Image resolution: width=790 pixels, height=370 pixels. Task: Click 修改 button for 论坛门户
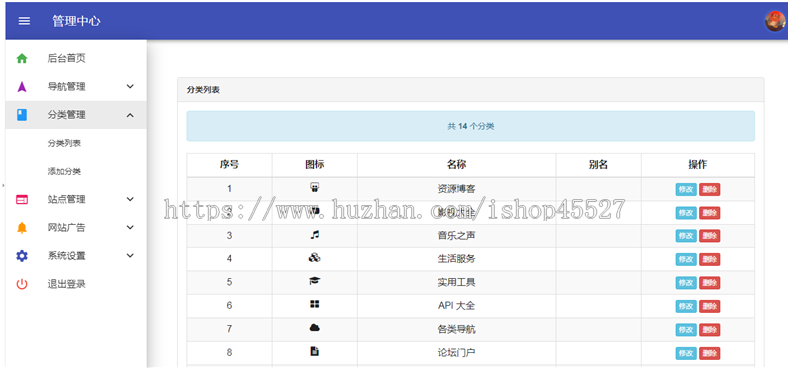click(686, 353)
